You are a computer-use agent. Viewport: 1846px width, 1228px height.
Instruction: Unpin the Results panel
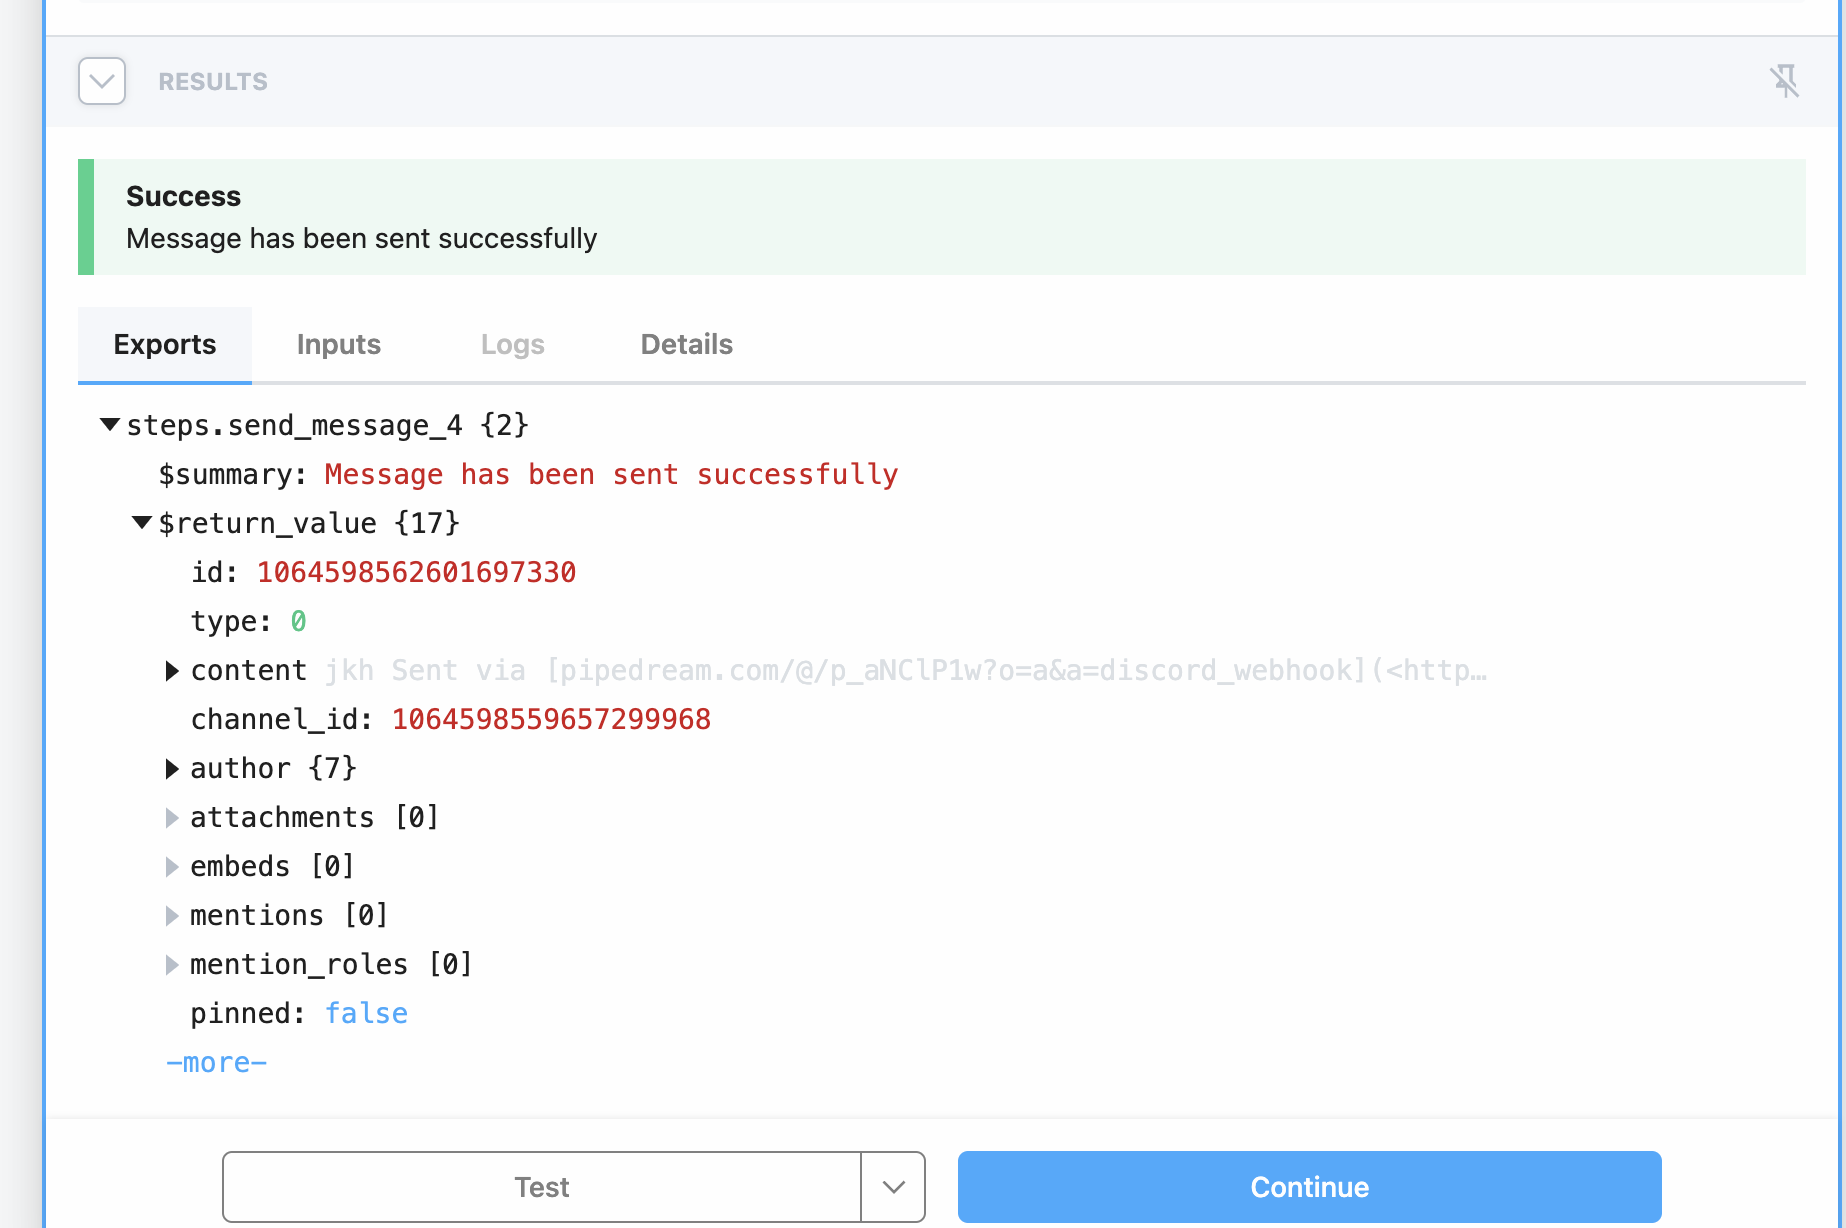point(1786,81)
